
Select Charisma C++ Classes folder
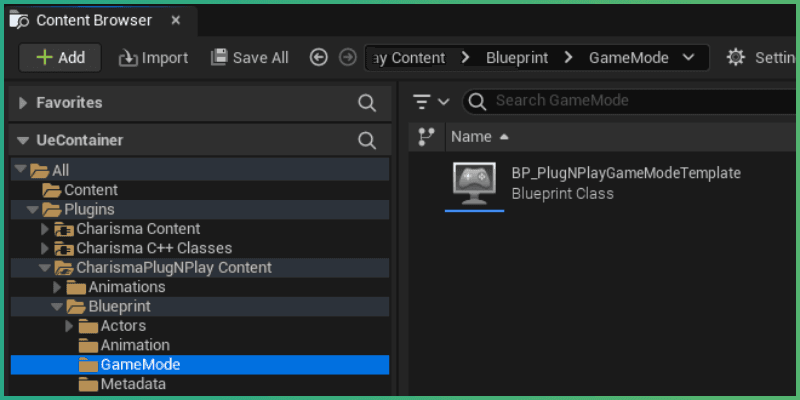click(x=154, y=248)
